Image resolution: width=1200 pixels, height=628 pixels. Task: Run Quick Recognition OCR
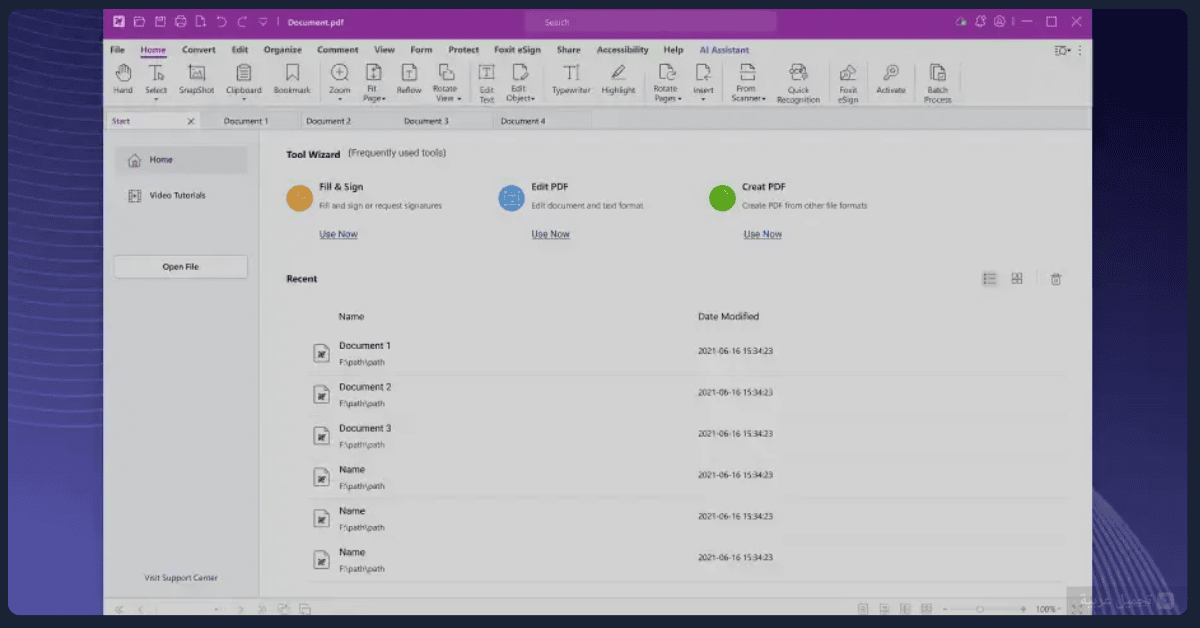pos(798,84)
